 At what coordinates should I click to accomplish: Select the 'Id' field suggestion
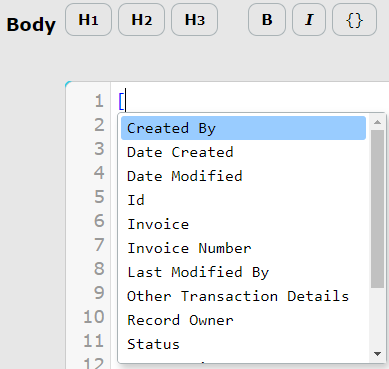pyautogui.click(x=243, y=200)
